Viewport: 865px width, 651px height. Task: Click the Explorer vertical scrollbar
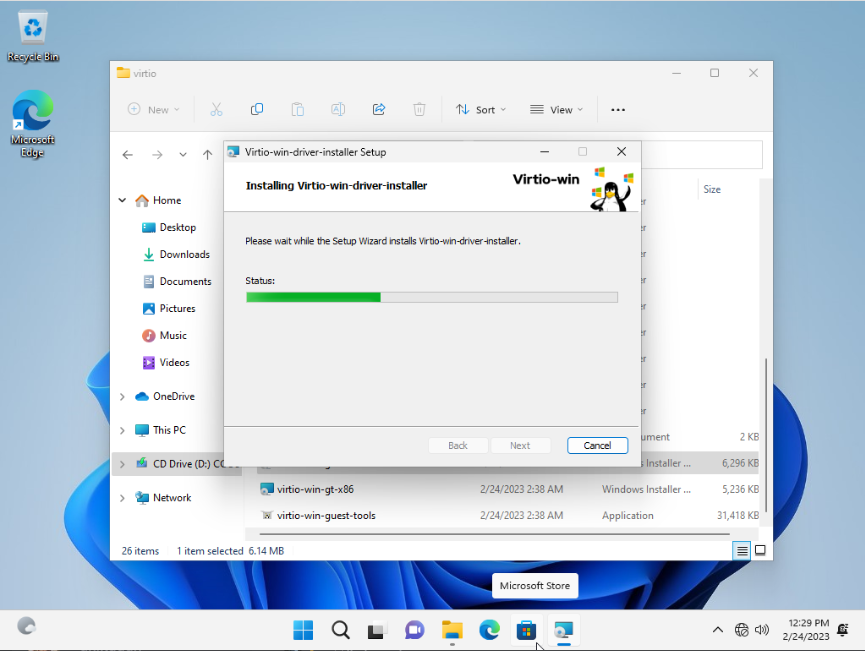(766, 435)
